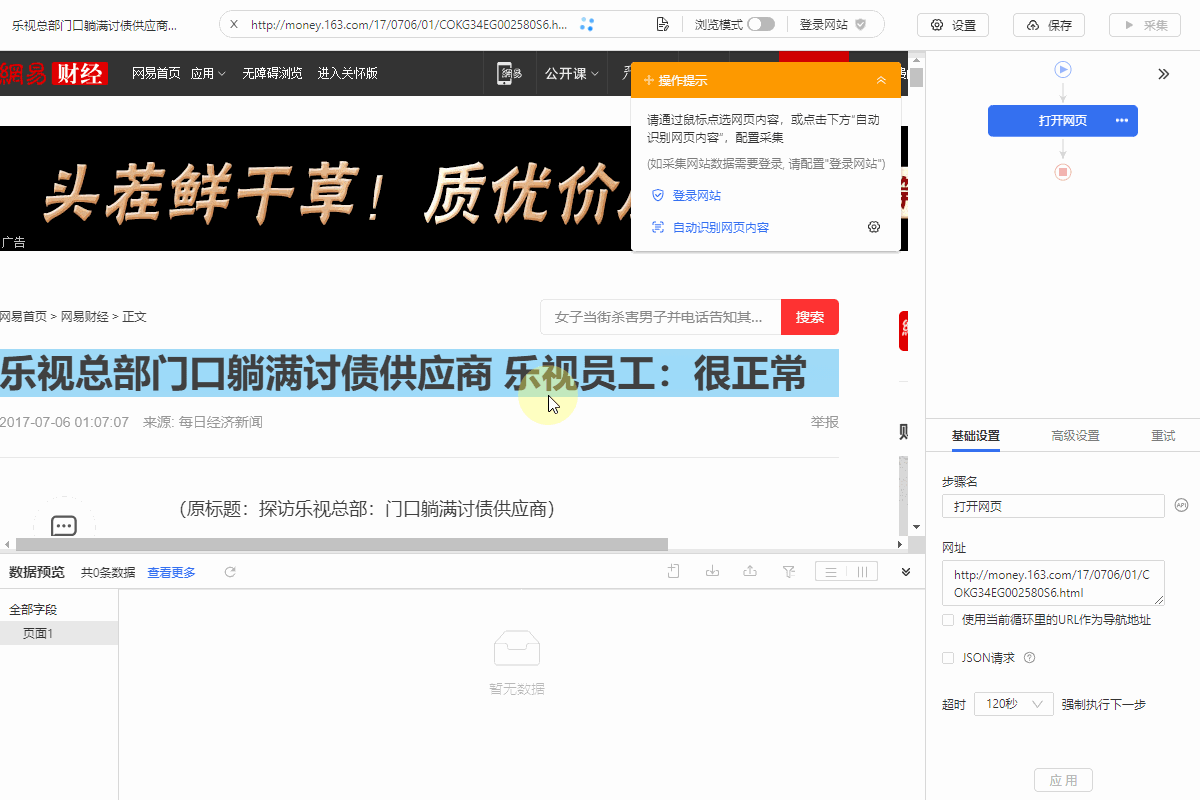Collapse the 操作提示 tip panel
This screenshot has height=800, width=1200.
pyautogui.click(x=881, y=80)
